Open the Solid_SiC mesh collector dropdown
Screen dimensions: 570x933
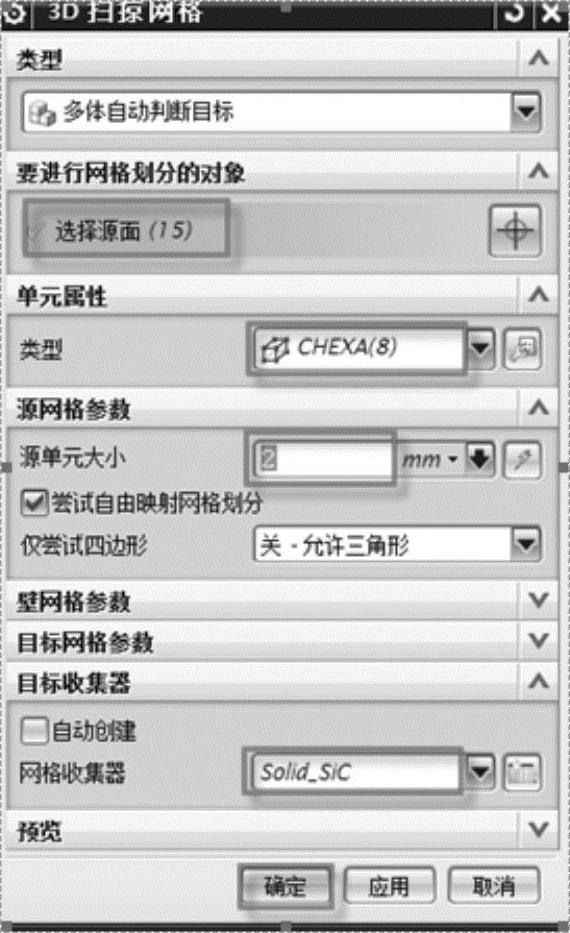(480, 772)
